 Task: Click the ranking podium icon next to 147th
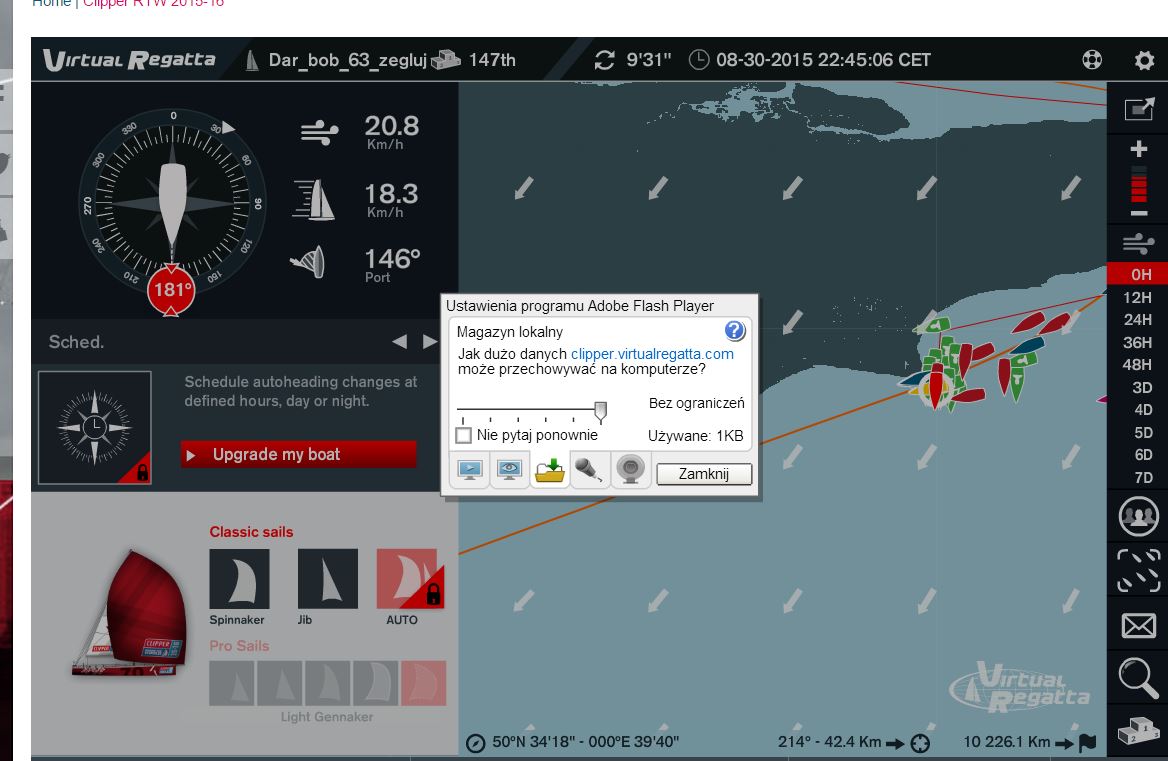[x=445, y=59]
